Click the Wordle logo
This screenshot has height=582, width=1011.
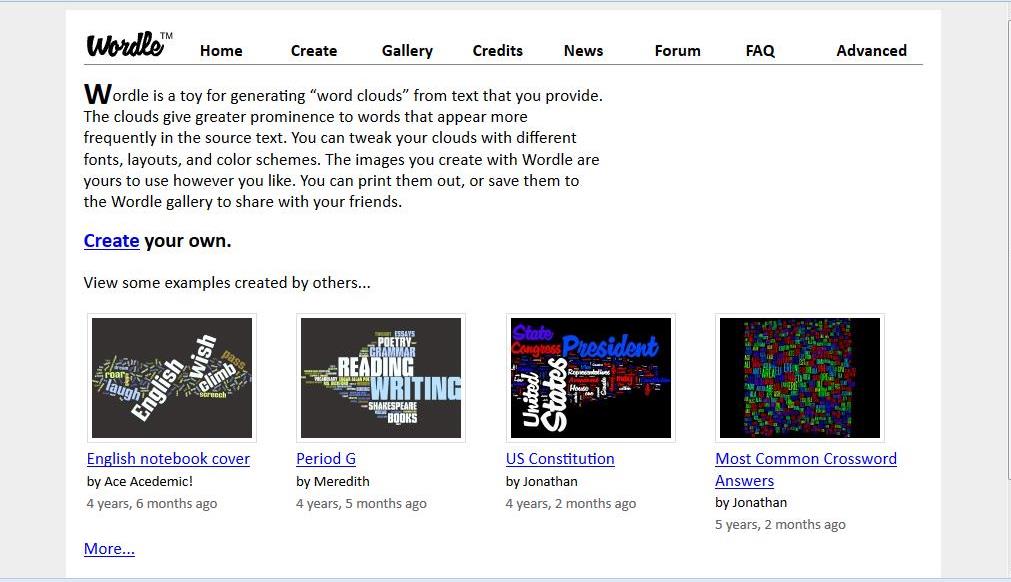point(128,45)
